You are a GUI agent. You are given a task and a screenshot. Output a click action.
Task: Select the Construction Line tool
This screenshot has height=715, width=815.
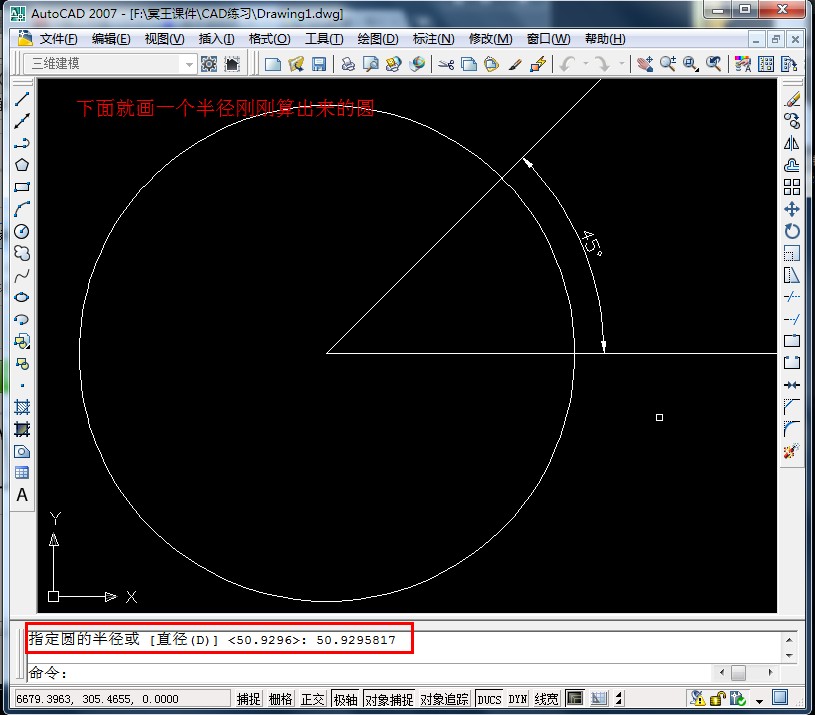pos(22,121)
